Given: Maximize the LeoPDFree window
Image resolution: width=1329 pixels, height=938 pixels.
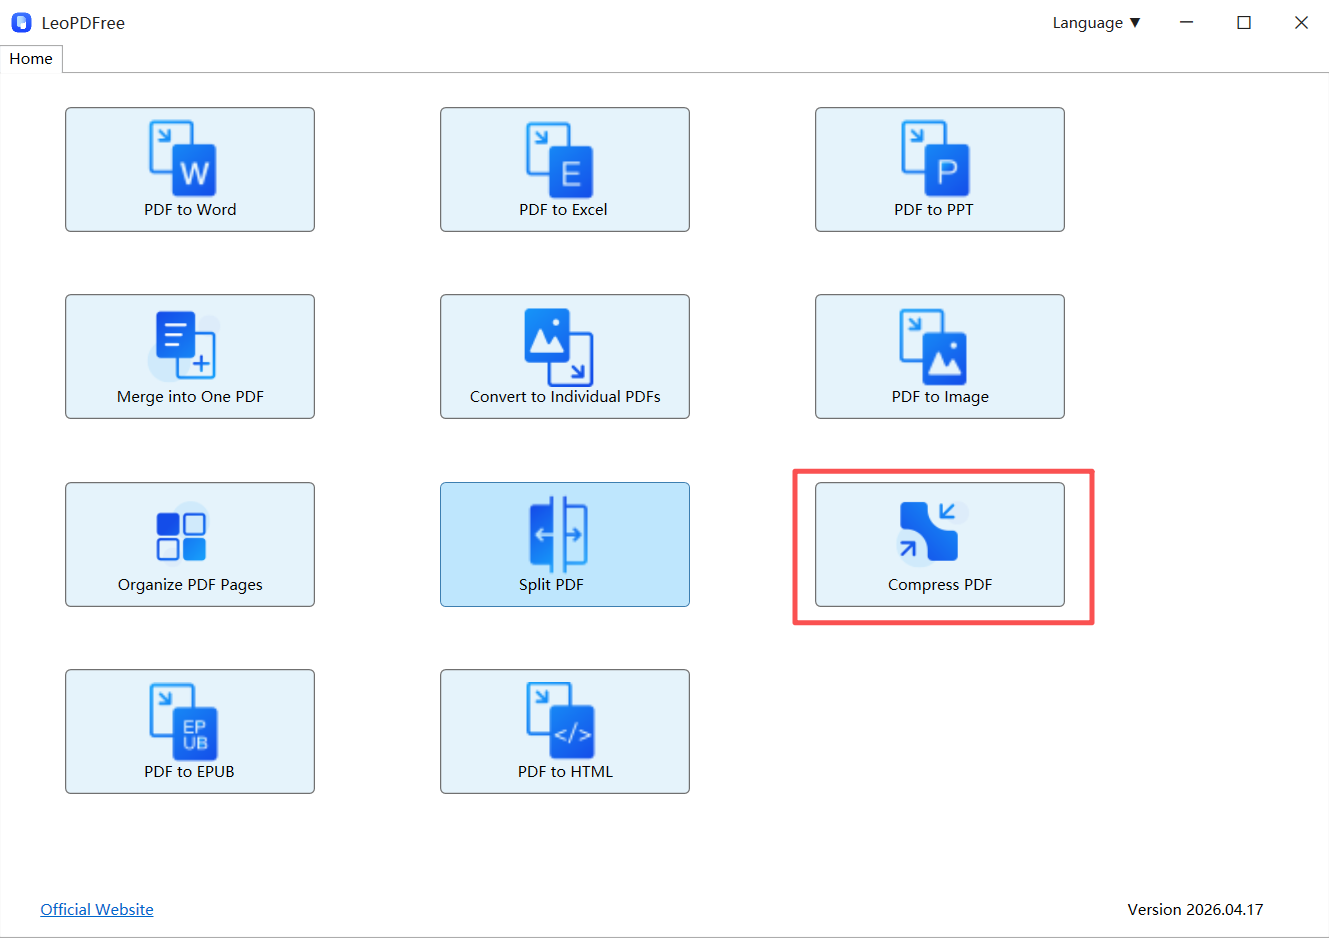Looking at the screenshot, I should (x=1244, y=22).
